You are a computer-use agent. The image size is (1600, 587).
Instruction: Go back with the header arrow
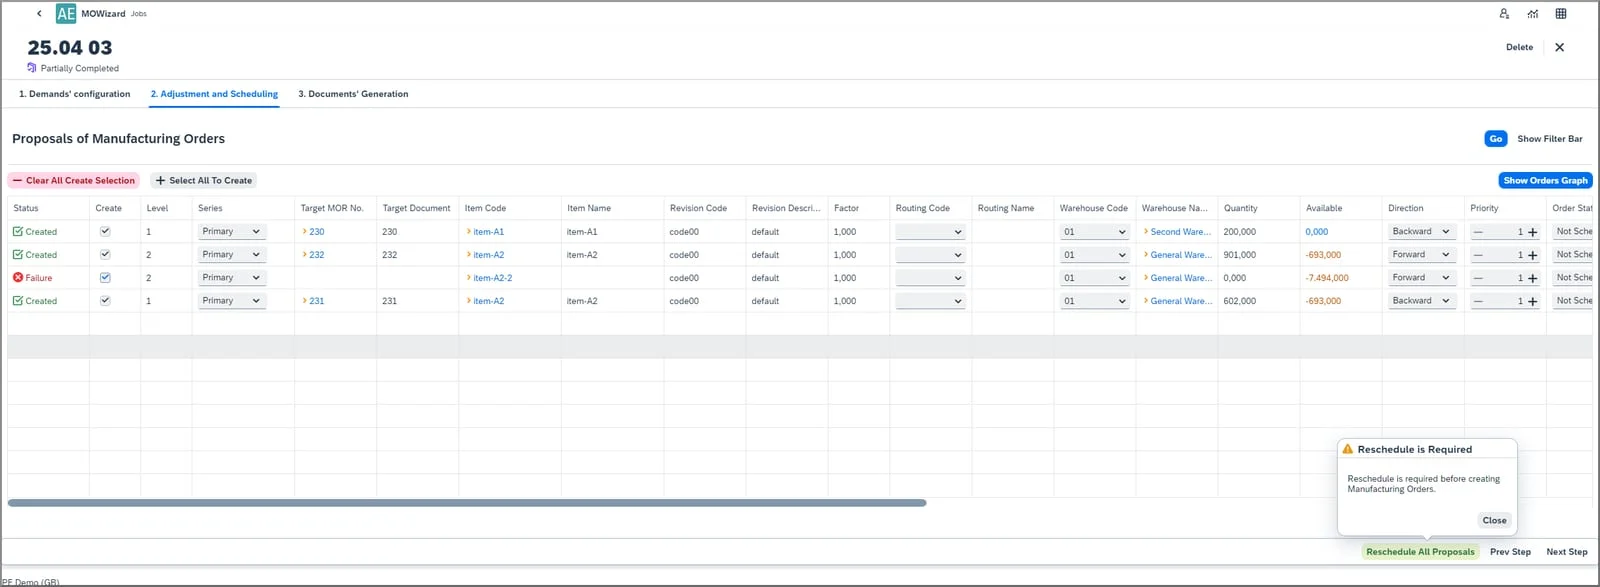tap(39, 14)
